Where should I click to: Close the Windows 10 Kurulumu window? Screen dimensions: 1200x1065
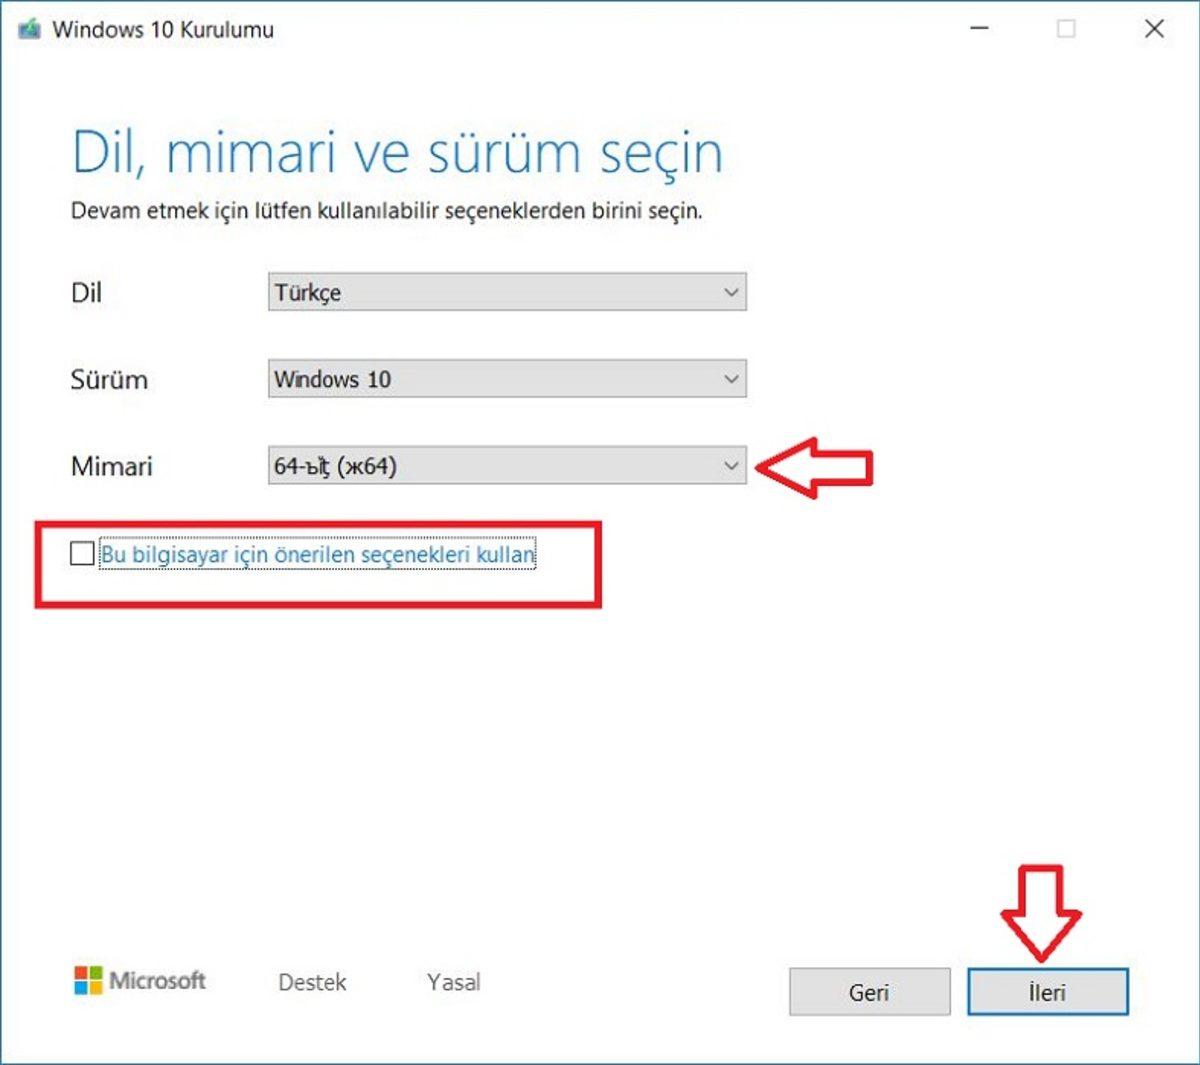(x=1152, y=30)
